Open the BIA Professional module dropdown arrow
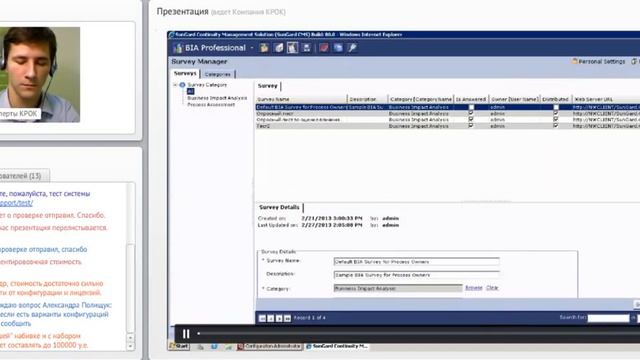The image size is (640, 360). 252,48
